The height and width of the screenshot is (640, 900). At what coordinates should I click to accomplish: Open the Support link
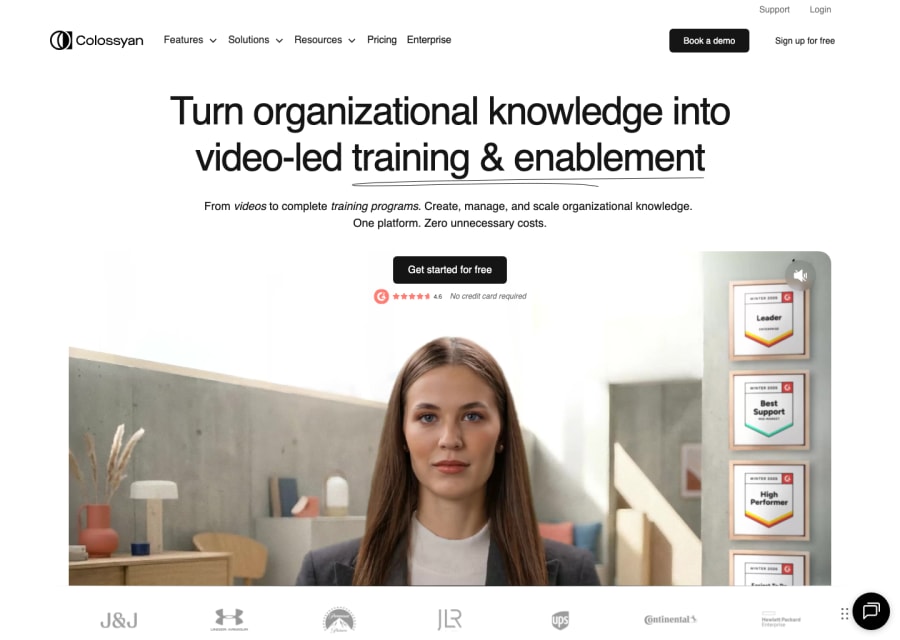click(774, 10)
